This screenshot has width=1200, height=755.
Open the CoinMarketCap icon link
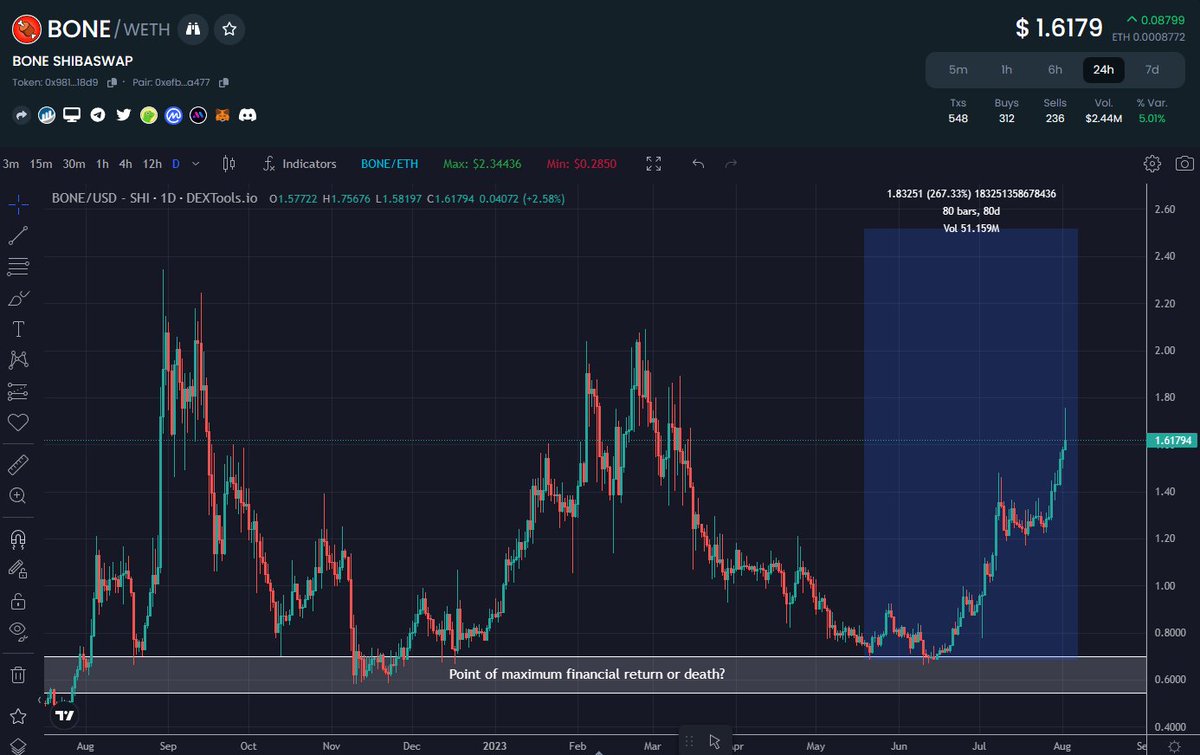tap(174, 115)
